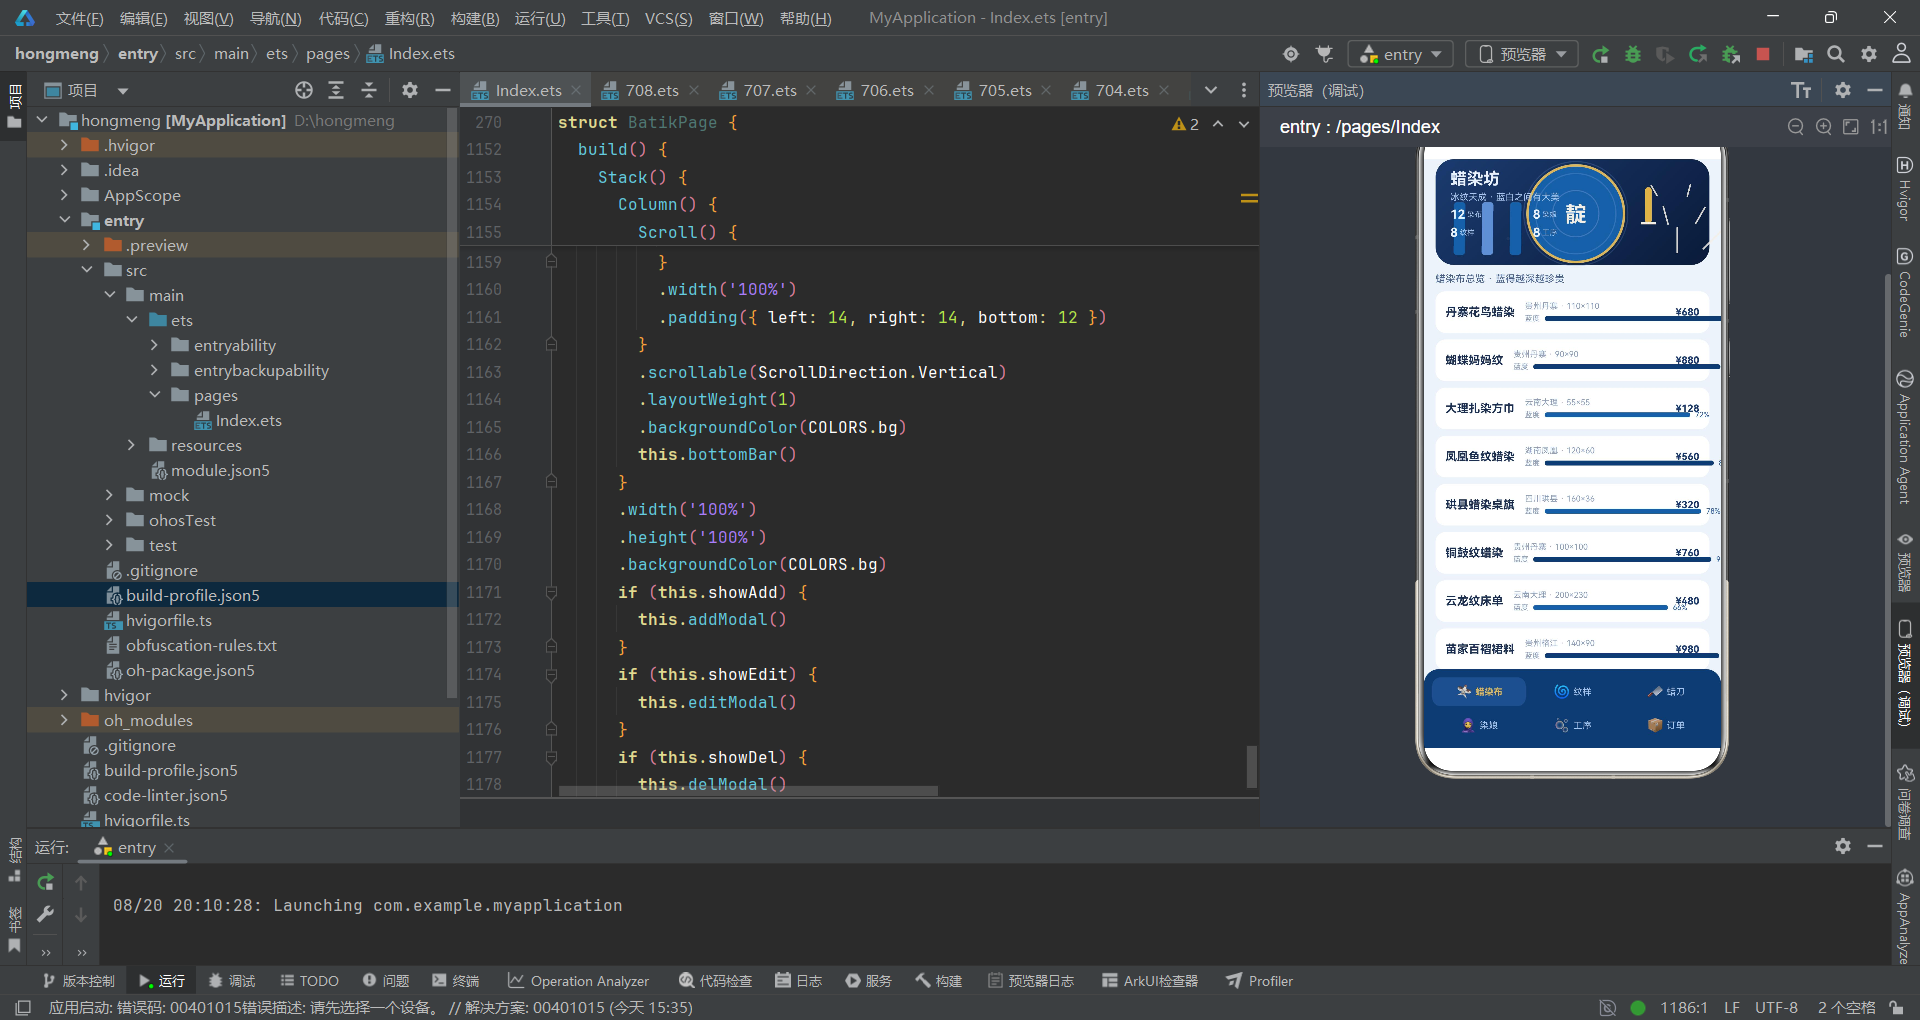Click the Tt font size icon in previewer
Viewport: 1920px width, 1020px height.
[1801, 91]
